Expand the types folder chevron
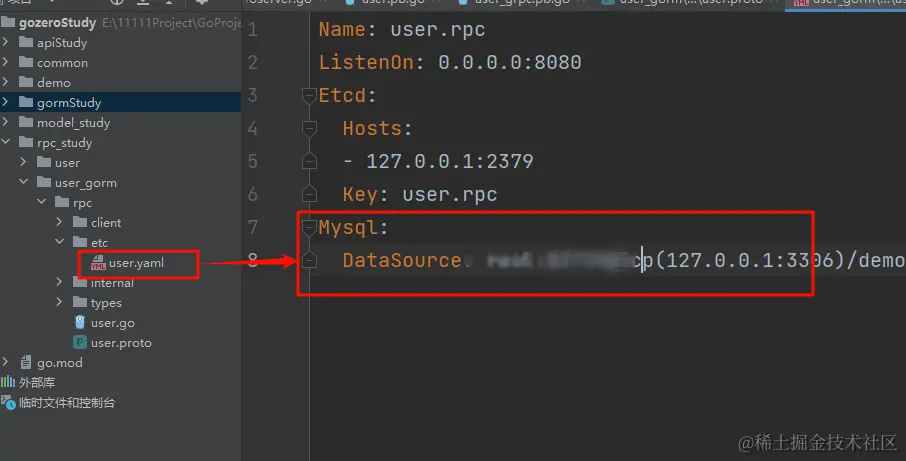The image size is (906, 461). [x=59, y=302]
